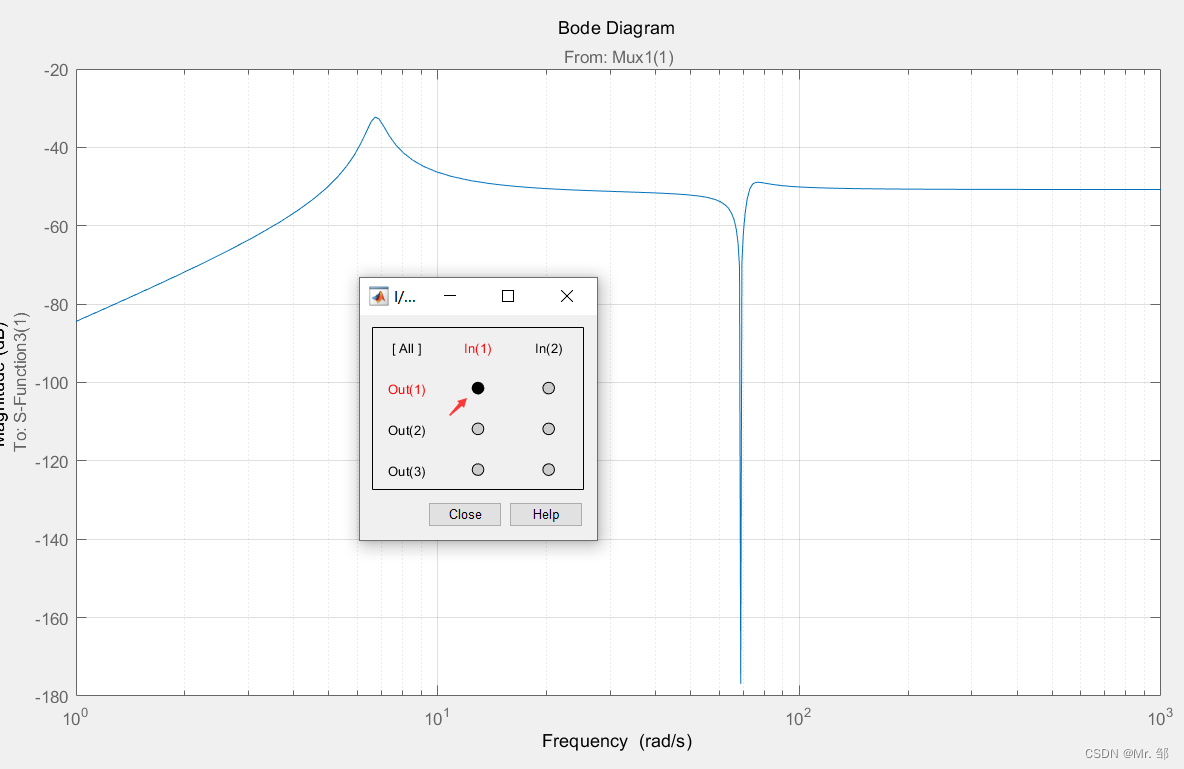Click the notch minimum of the curve

click(740, 682)
